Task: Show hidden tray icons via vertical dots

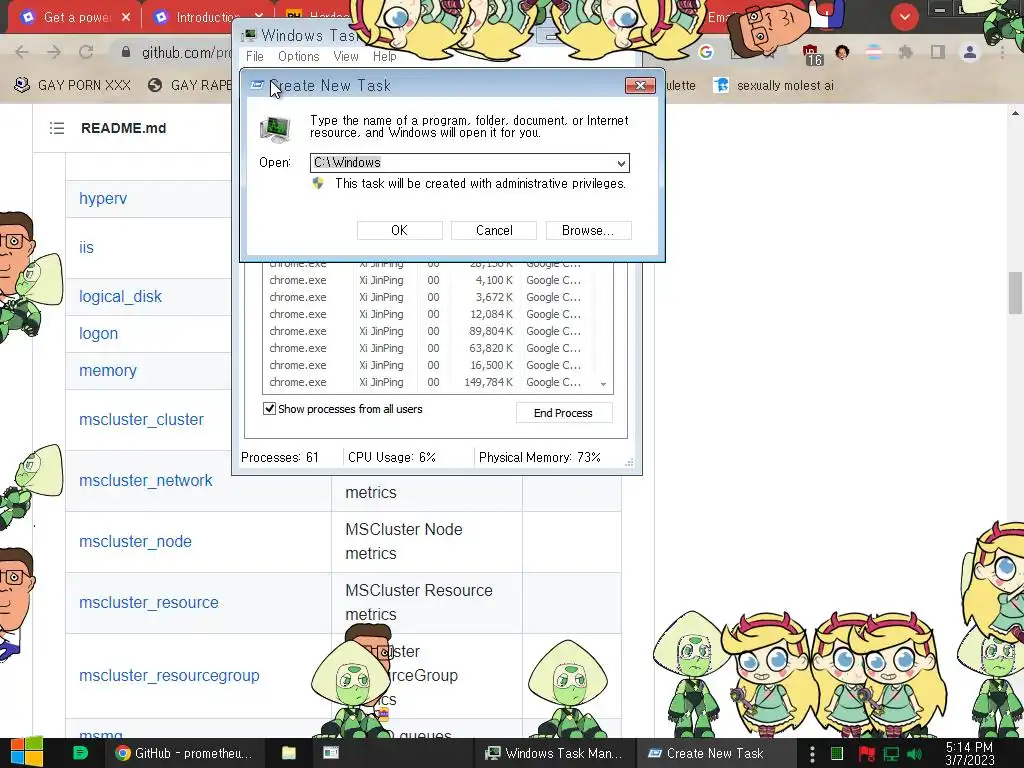Action: coord(812,754)
